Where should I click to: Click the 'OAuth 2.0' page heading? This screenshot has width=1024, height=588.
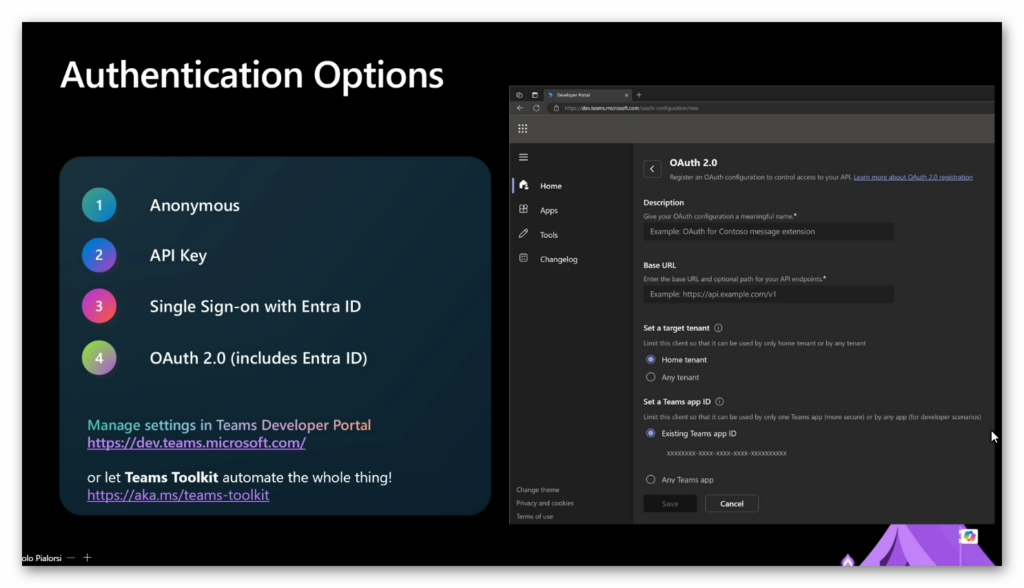693,163
